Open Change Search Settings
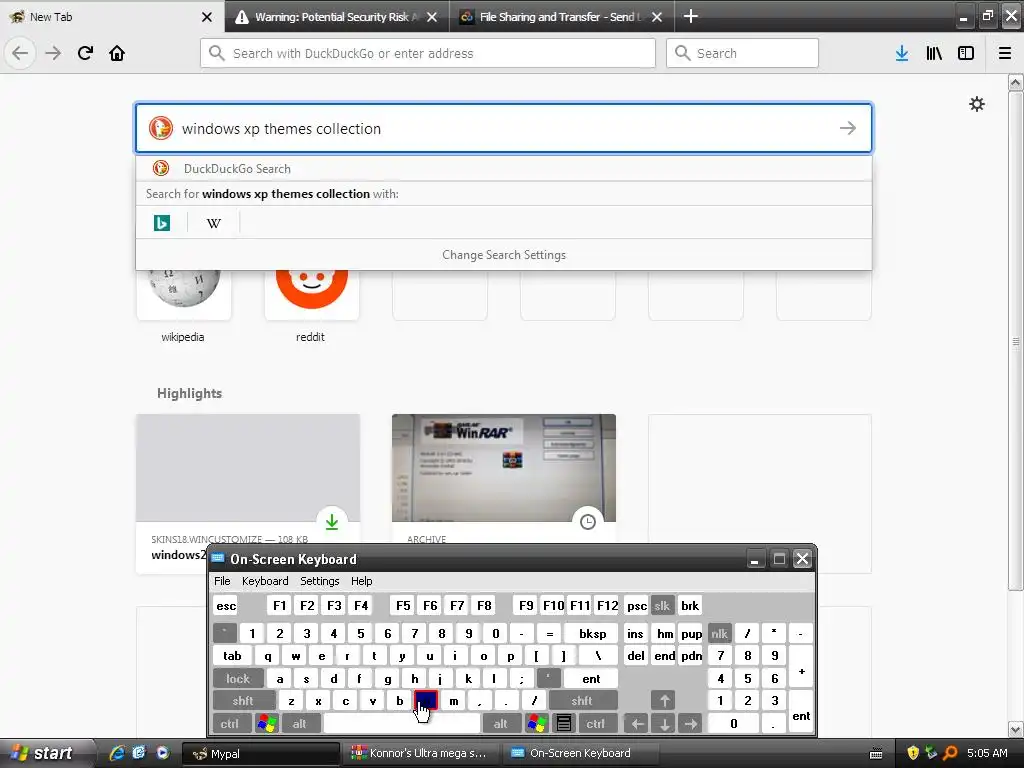 pyautogui.click(x=504, y=255)
